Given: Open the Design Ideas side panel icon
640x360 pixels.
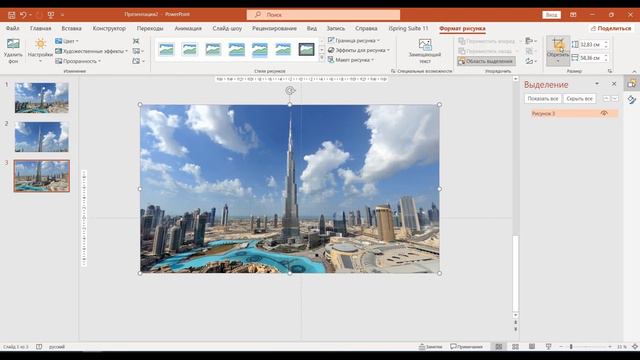Looking at the screenshot, I should click(x=632, y=100).
